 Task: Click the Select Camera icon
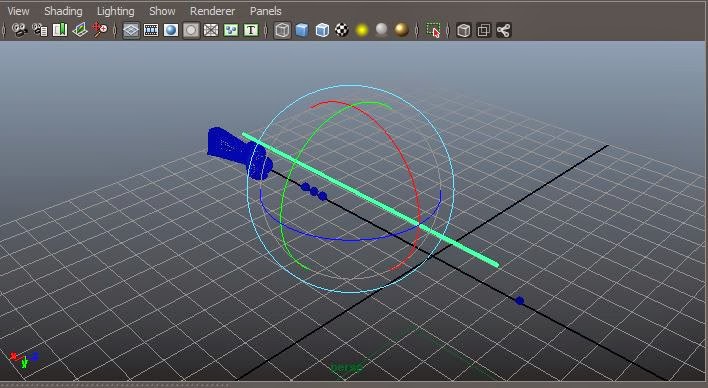(19, 30)
